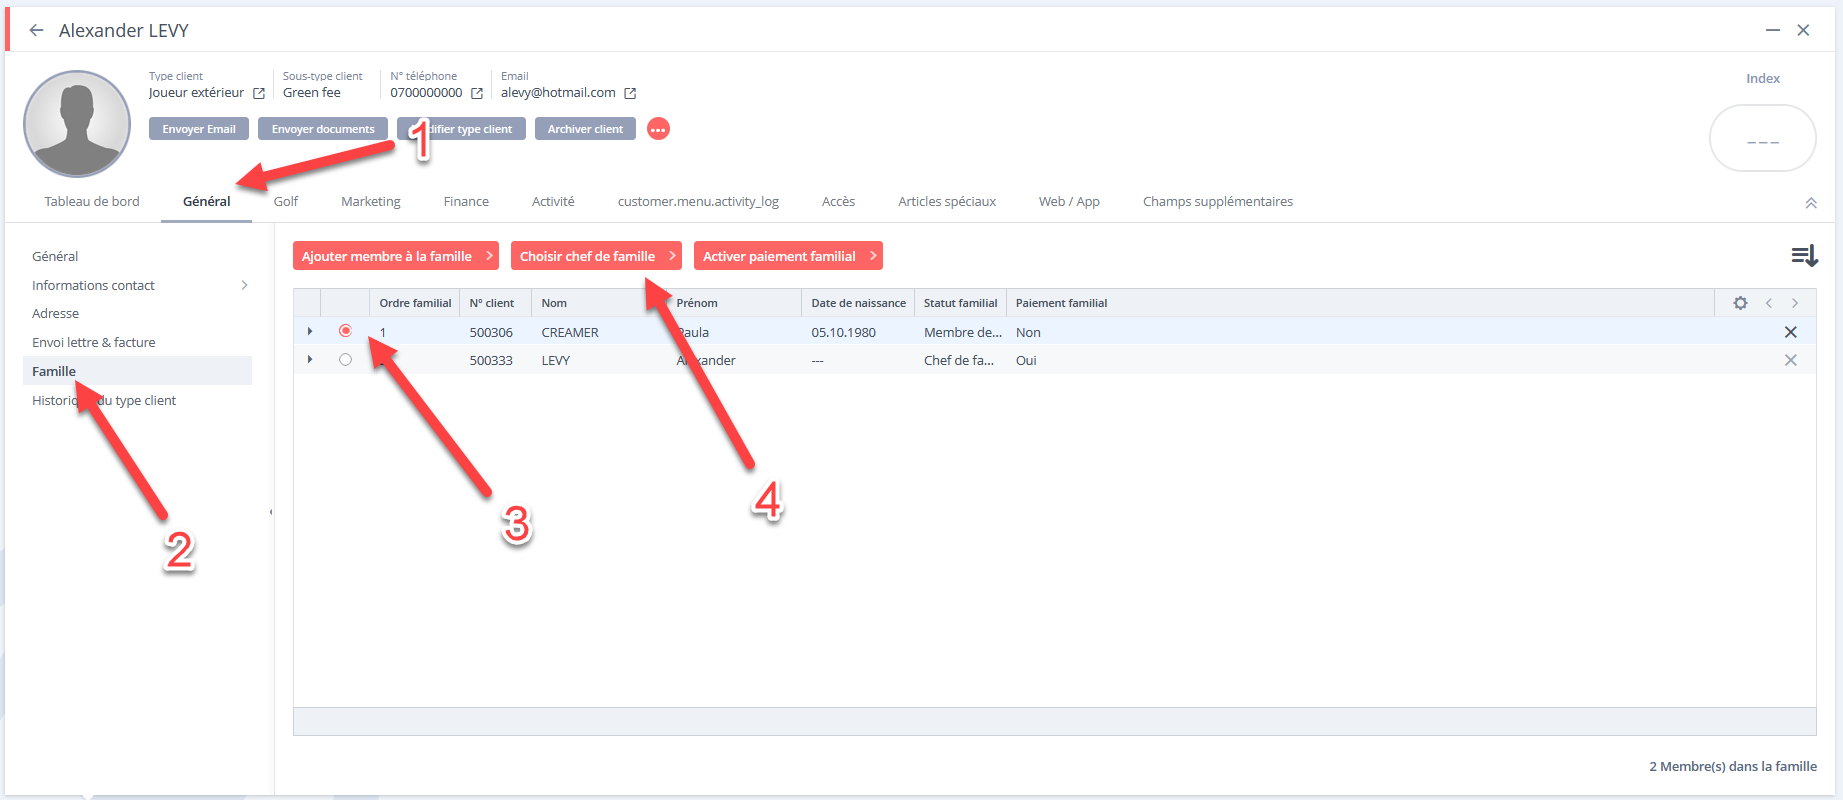Click the customer avatar picture

[77, 124]
